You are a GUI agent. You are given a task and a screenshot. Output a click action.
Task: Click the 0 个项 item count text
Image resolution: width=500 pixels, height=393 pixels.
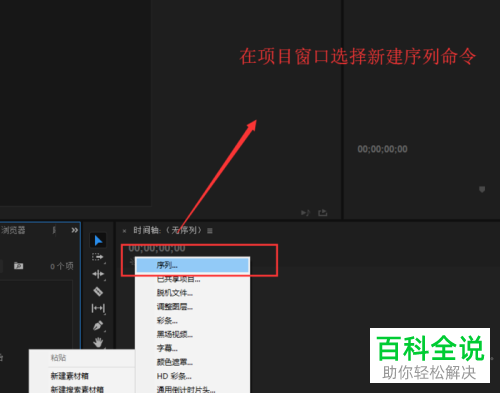(x=62, y=266)
